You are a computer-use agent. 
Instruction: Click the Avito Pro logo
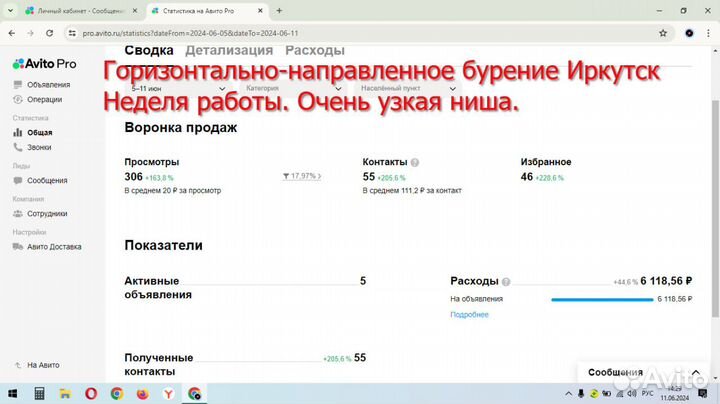click(45, 64)
